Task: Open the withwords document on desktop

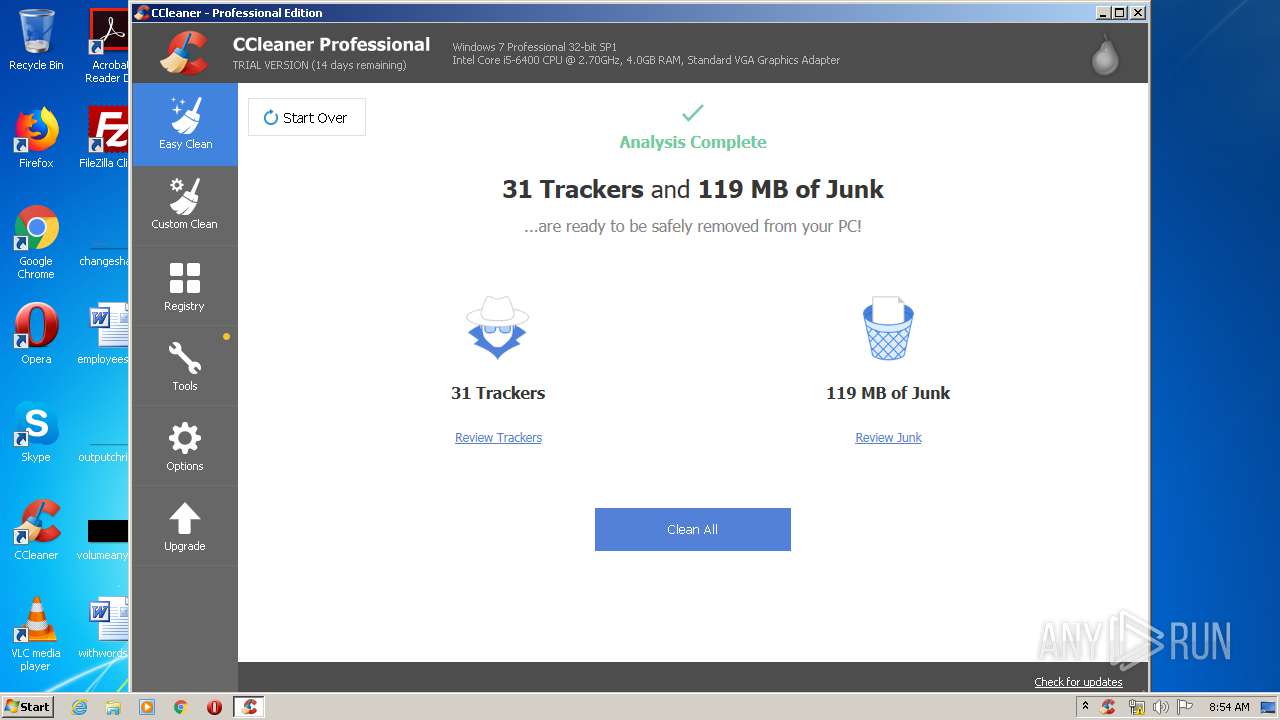Action: pyautogui.click(x=104, y=628)
